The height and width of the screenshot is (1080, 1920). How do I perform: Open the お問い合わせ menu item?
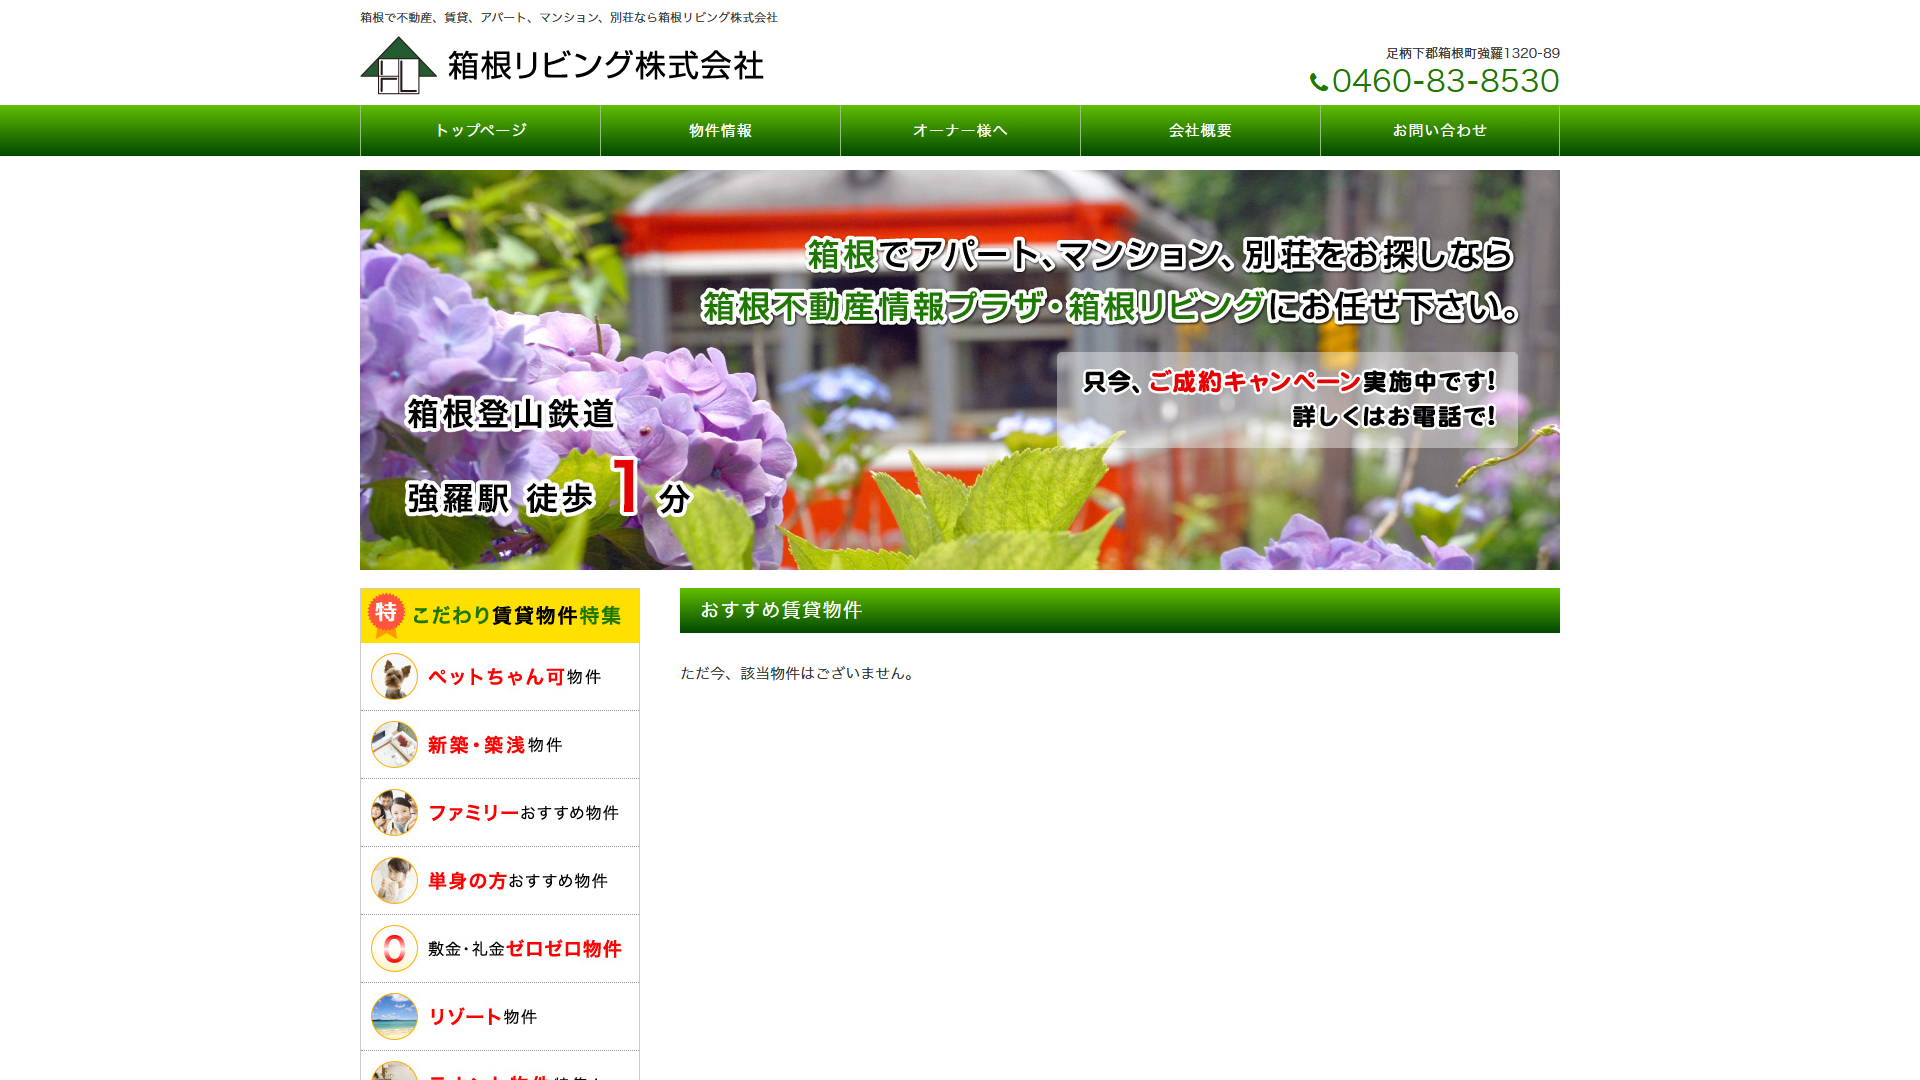1440,130
